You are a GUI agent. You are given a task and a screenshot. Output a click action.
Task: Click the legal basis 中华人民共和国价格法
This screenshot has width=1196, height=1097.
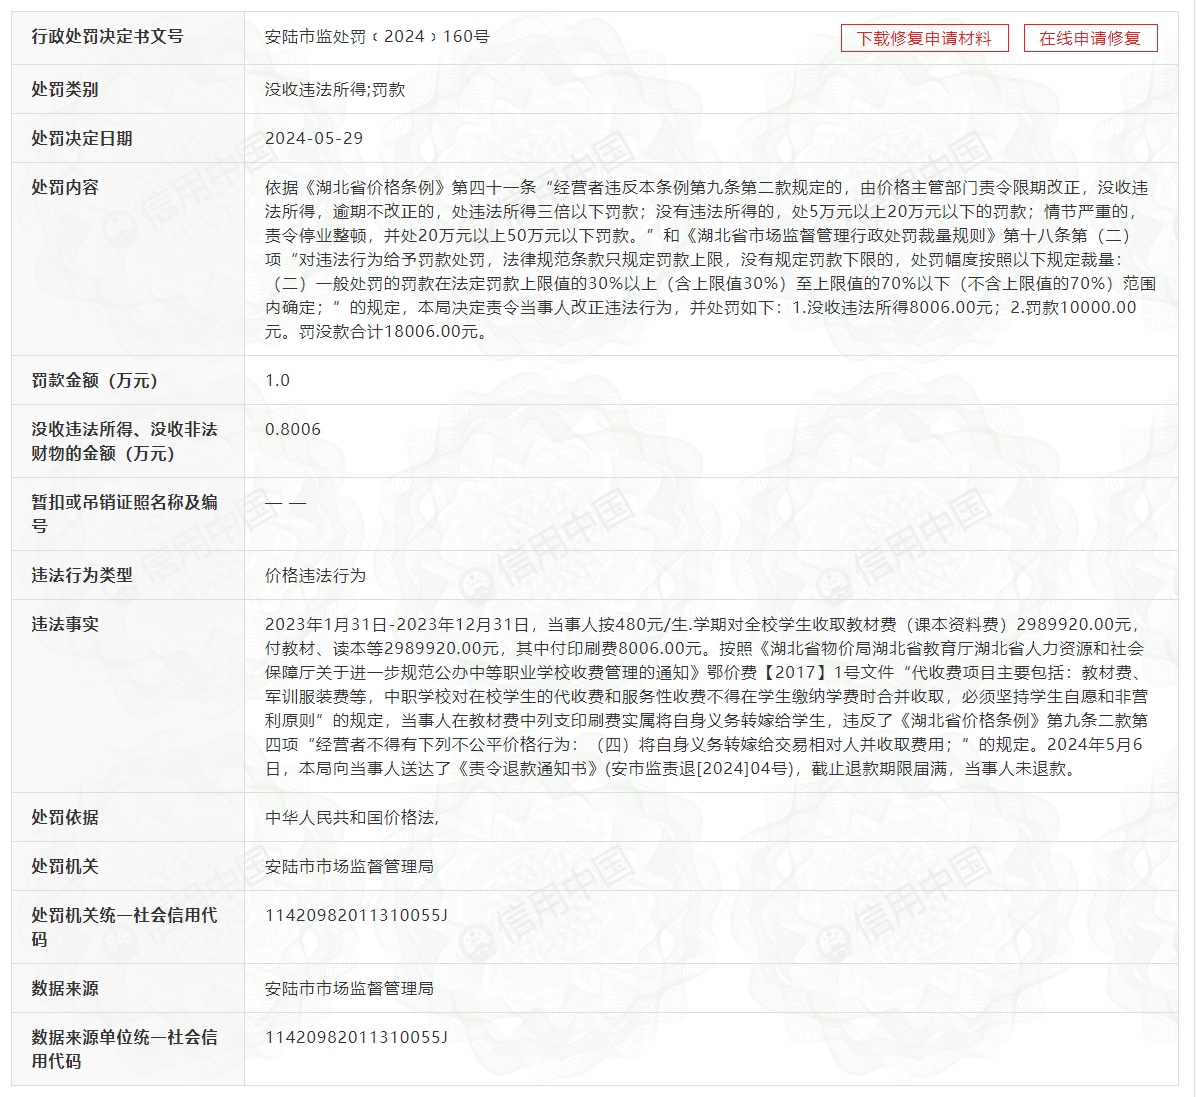(351, 817)
